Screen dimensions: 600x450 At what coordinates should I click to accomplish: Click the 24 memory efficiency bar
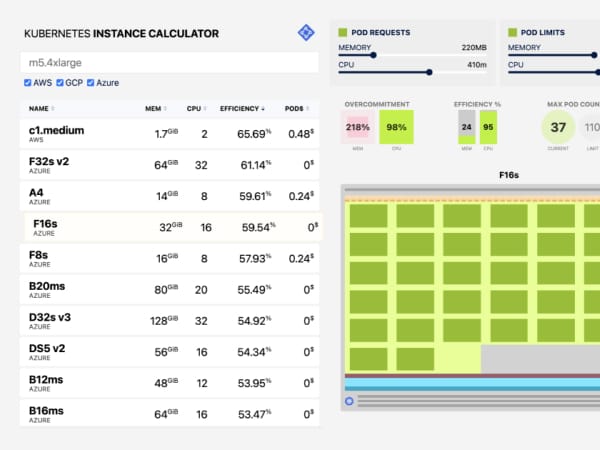(x=466, y=127)
